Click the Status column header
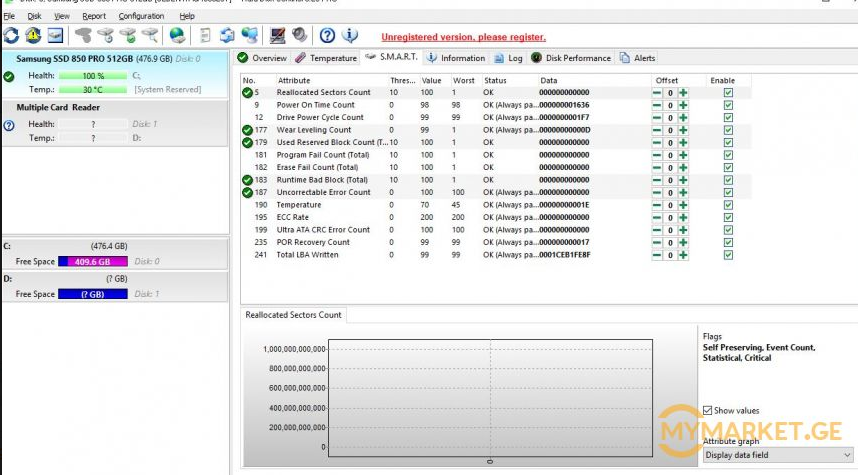858x475 pixels. point(510,80)
